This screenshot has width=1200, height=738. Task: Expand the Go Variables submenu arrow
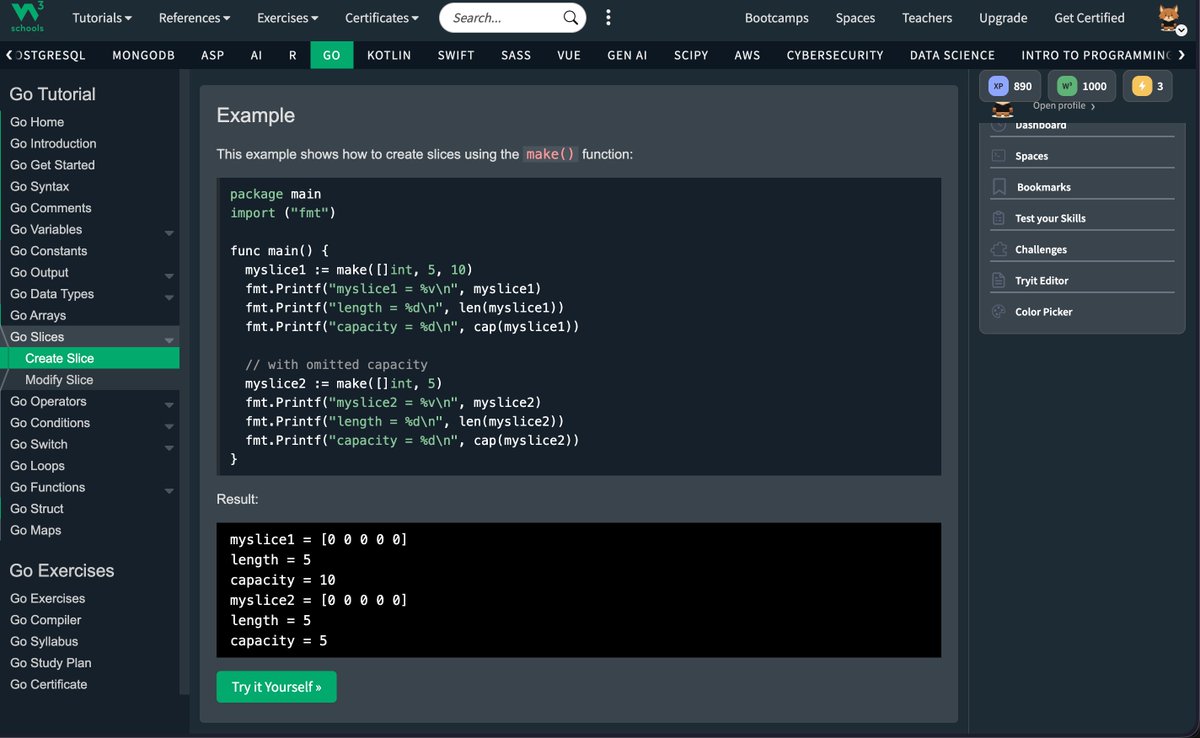pos(169,232)
